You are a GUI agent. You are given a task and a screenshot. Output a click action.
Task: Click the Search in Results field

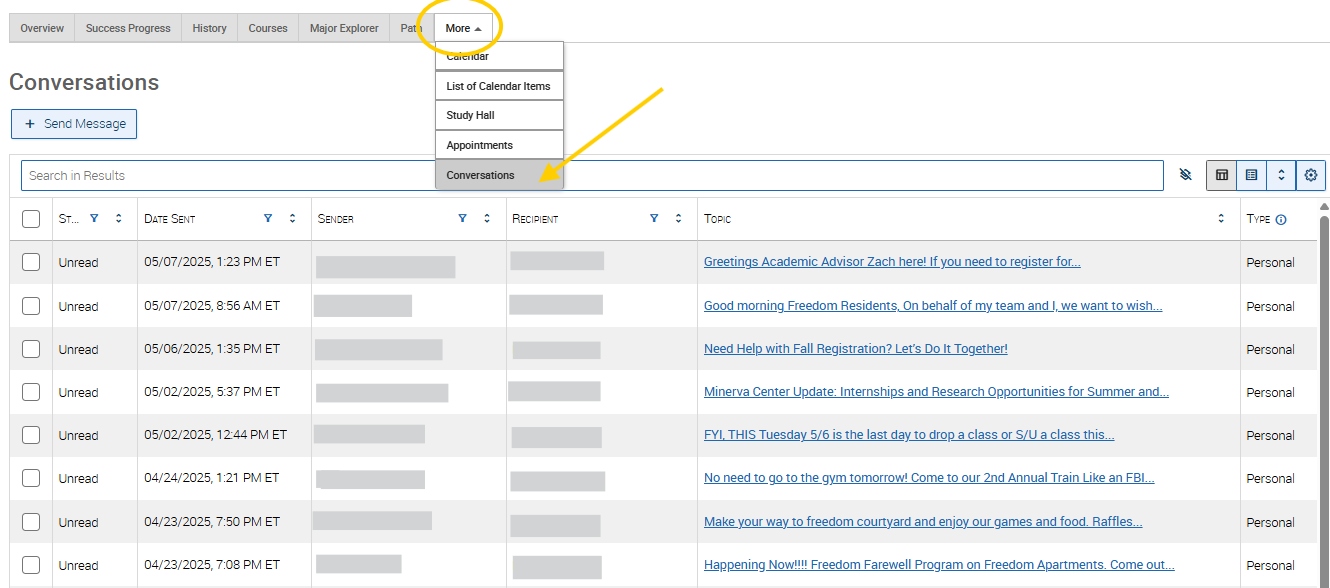[230, 175]
